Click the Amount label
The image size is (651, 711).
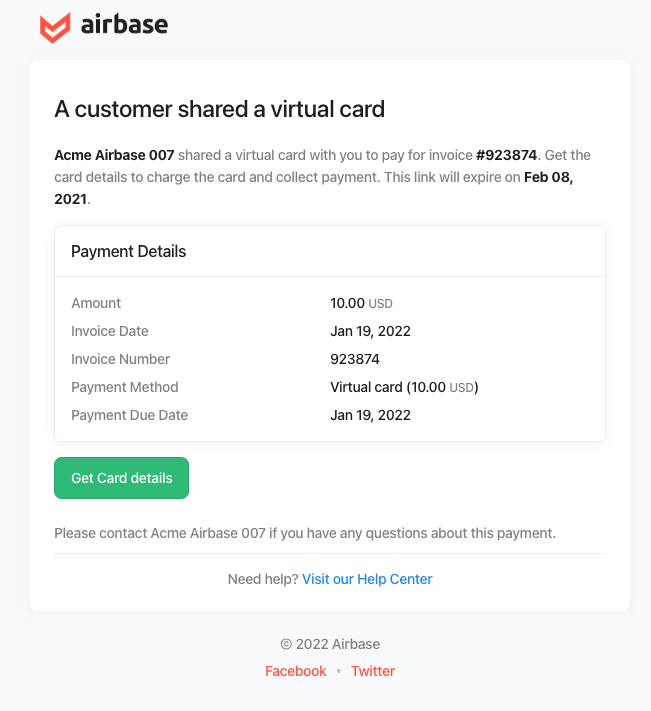tap(96, 303)
